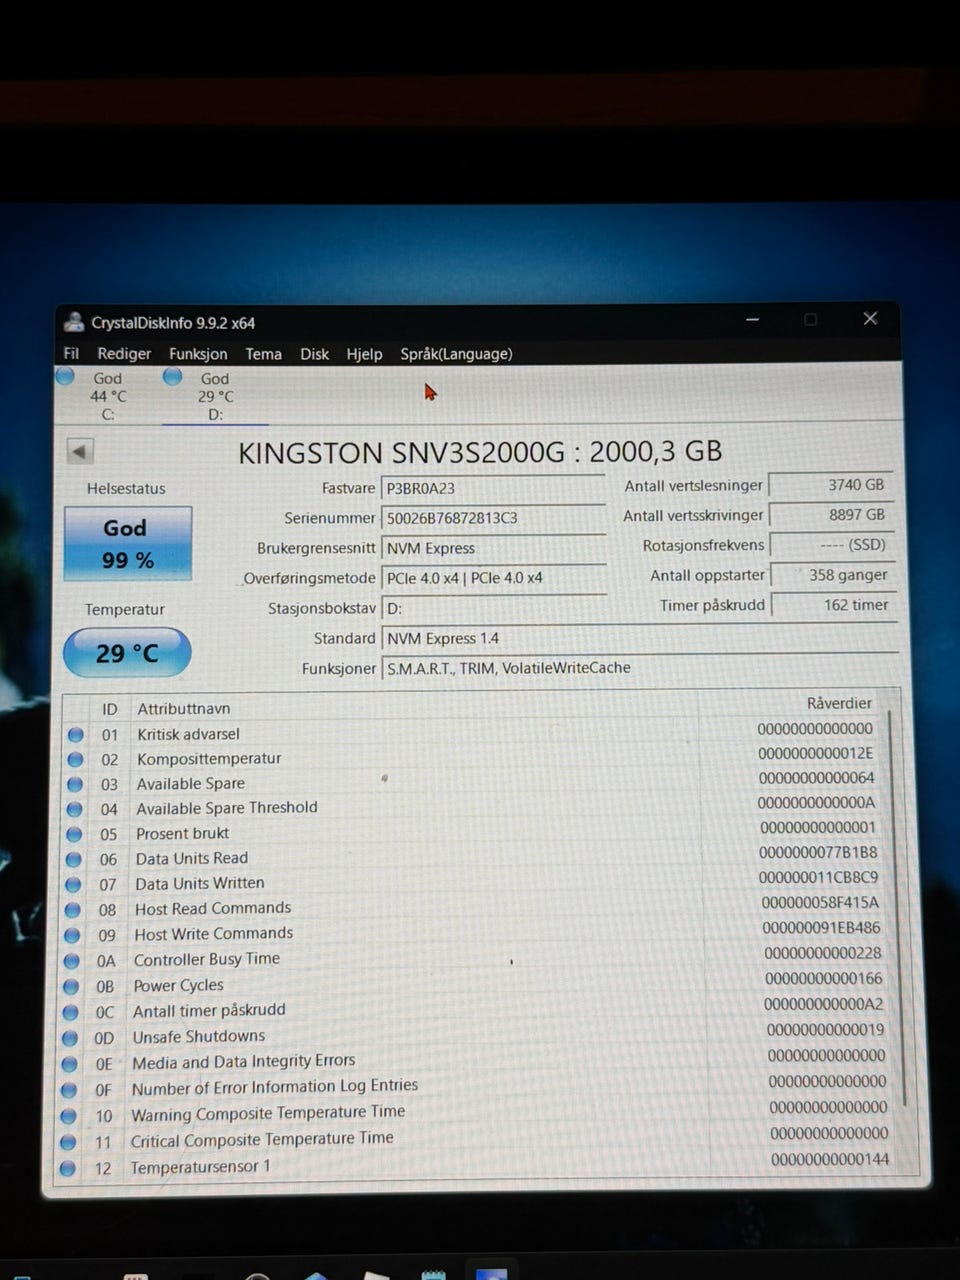Click status dot for Antall timer påskrudd row
The height and width of the screenshot is (1280, 960).
point(70,1013)
